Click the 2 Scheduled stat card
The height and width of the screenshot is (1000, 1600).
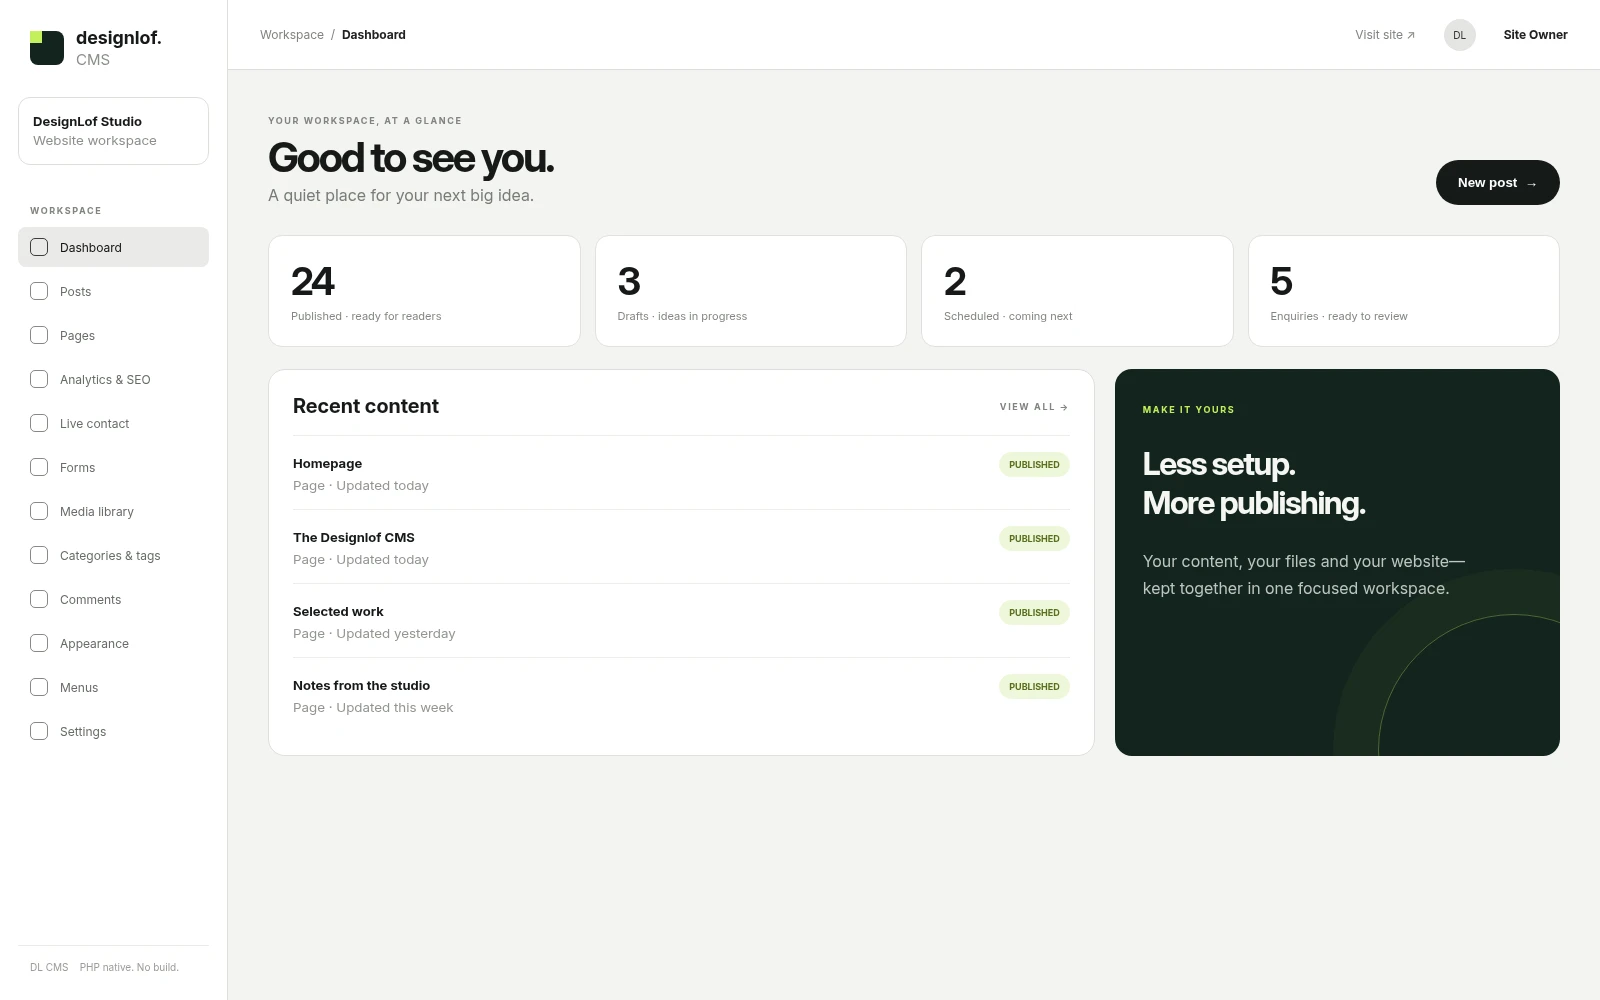point(1077,291)
